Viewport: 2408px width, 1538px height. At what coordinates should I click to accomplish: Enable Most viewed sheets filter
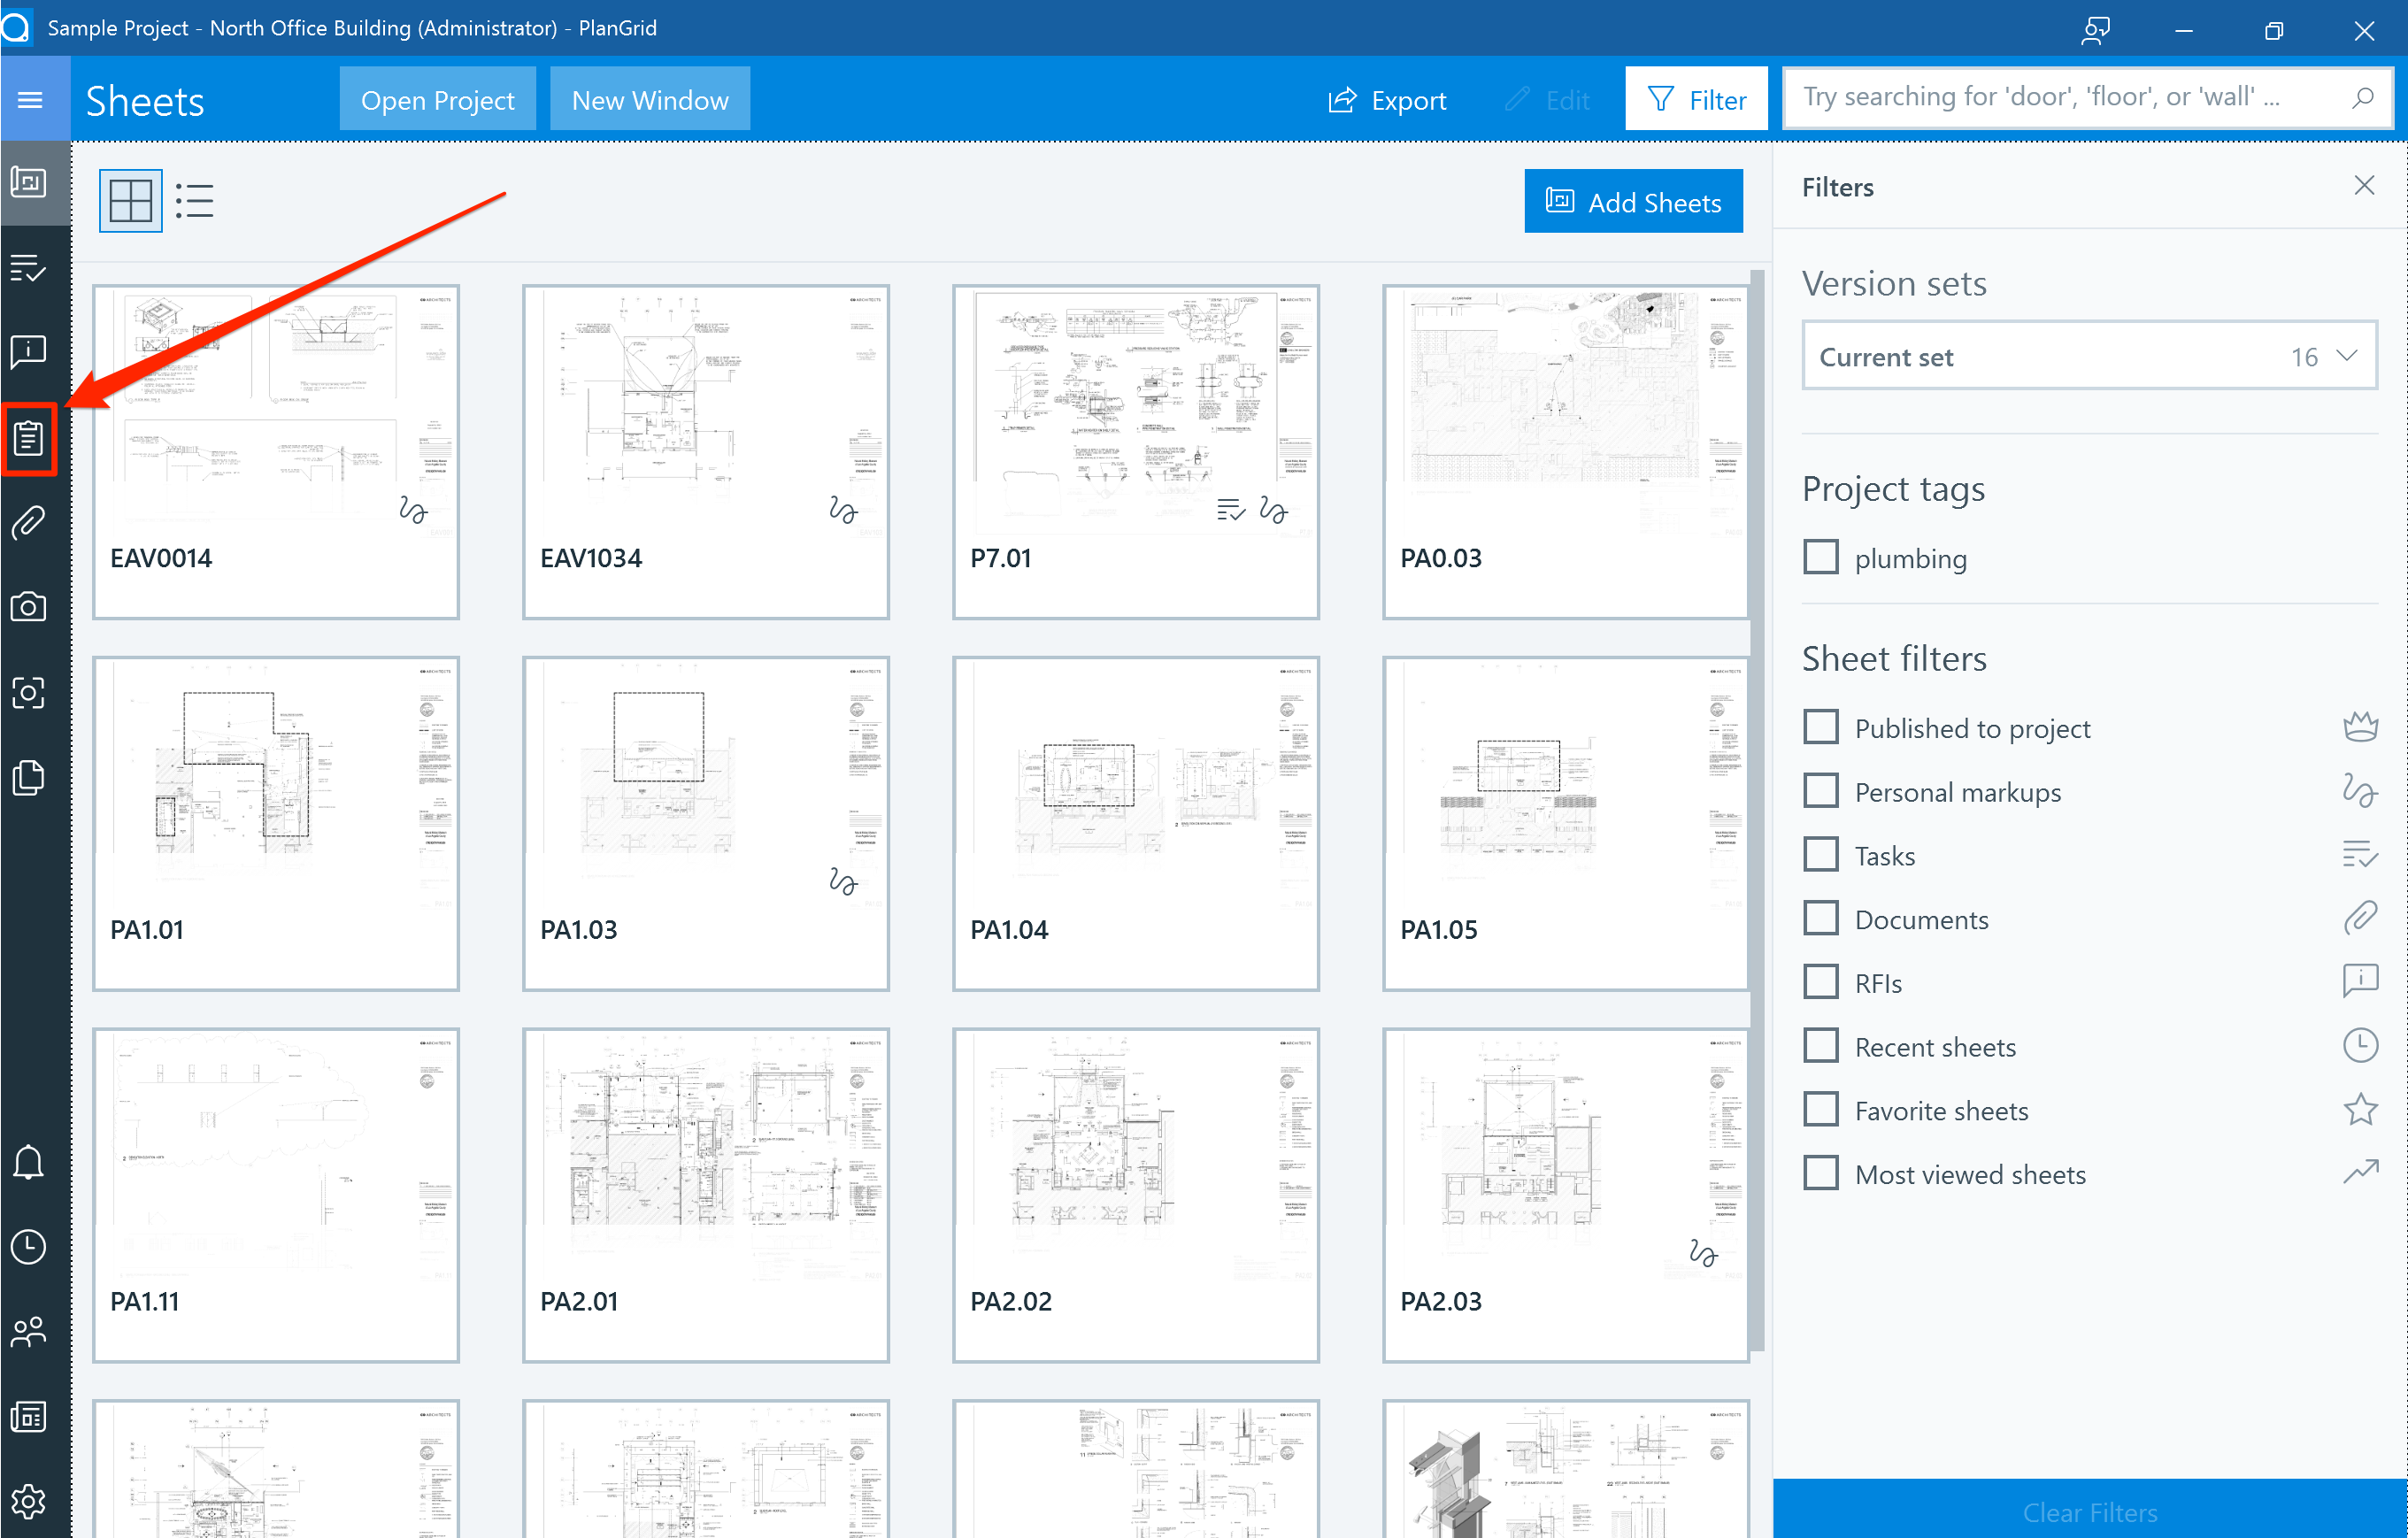tap(1821, 1173)
